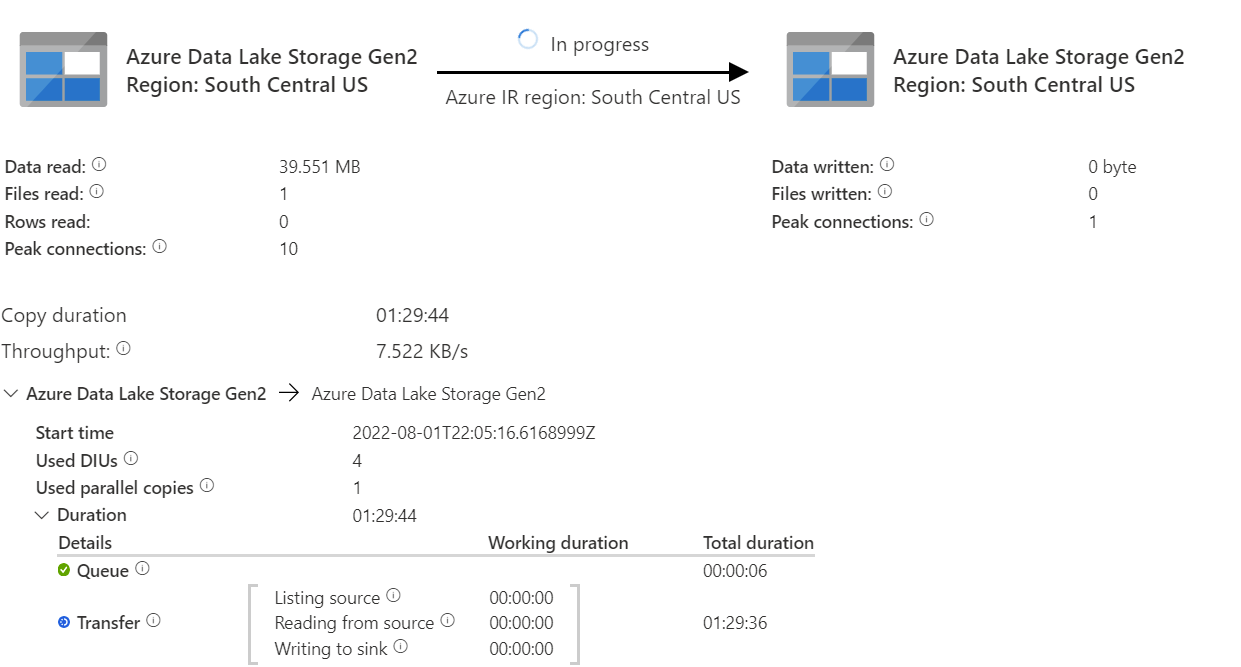1241x667 pixels.
Task: Click the Total duration column header
Action: coord(757,542)
